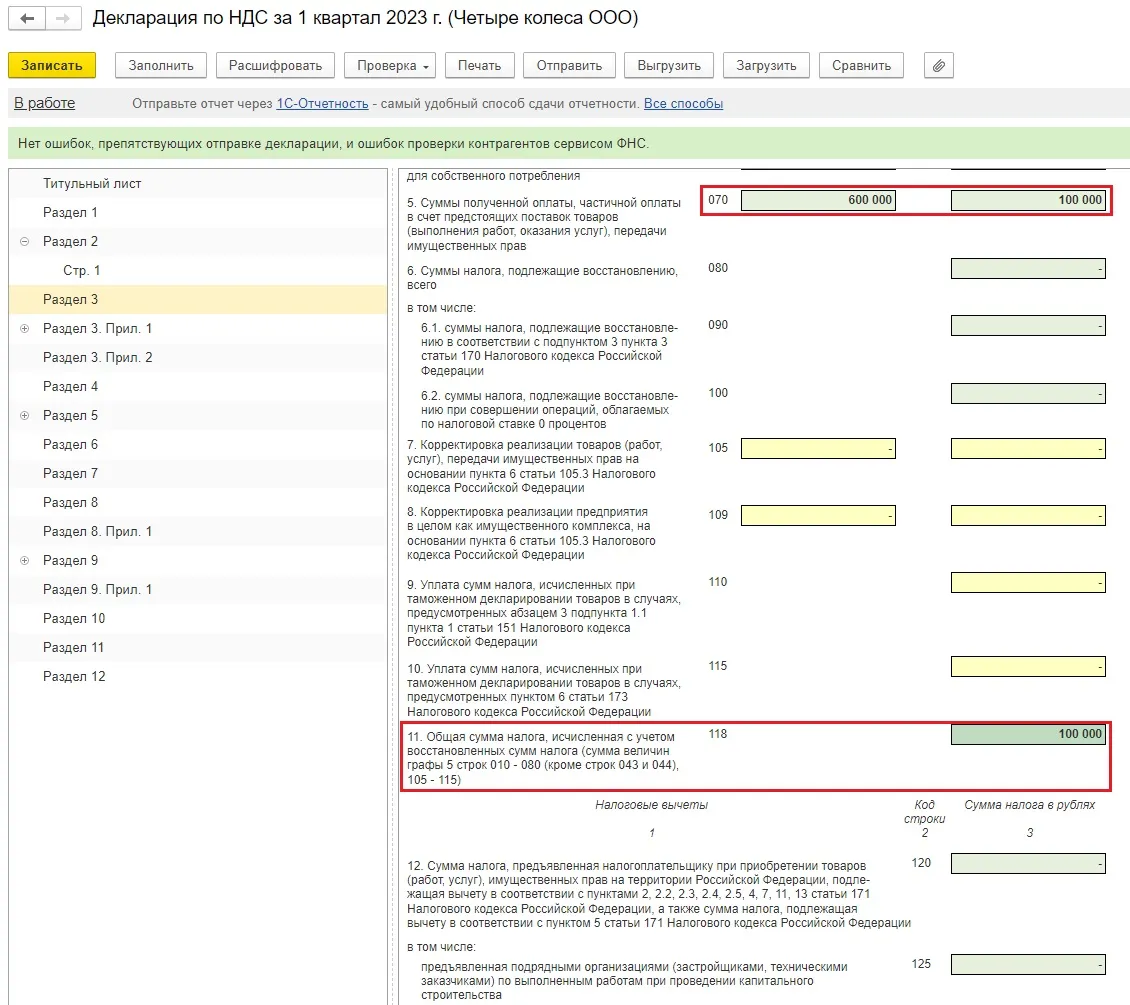Collapse the Раздел 2 tree node
Image resolution: width=1130 pixels, height=1005 pixels.
click(x=24, y=242)
